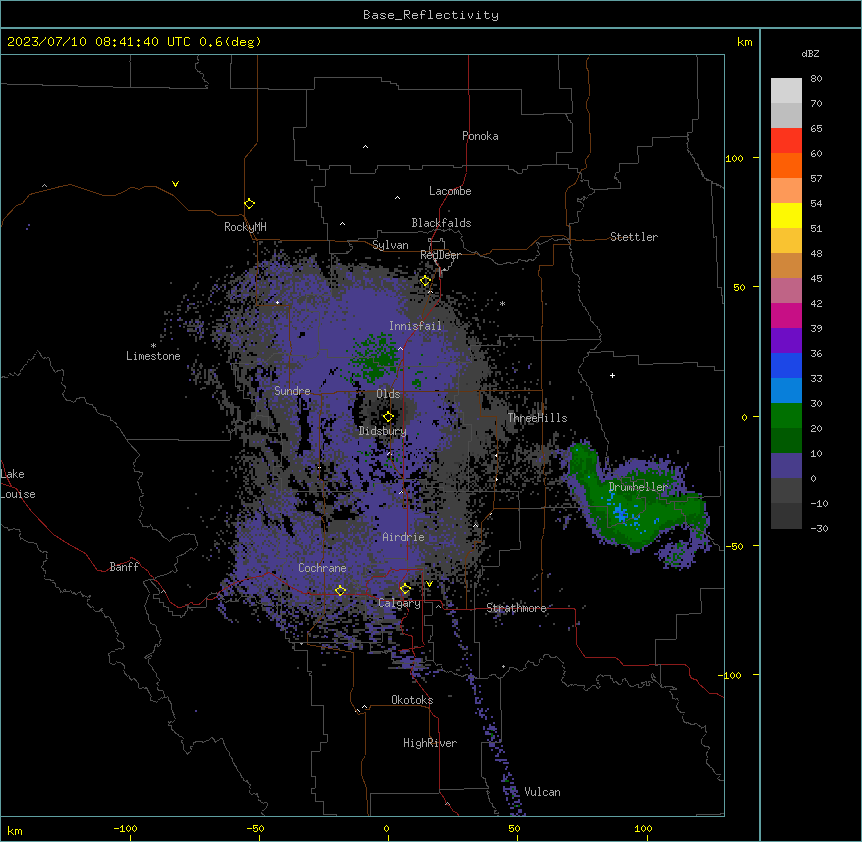Viewport: 862px width, 842px height.
Task: Click the Banff town label
Action: (124, 567)
